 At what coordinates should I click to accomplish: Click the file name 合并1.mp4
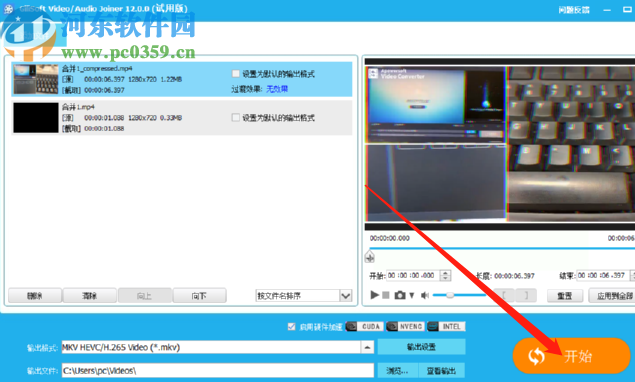tap(78, 107)
